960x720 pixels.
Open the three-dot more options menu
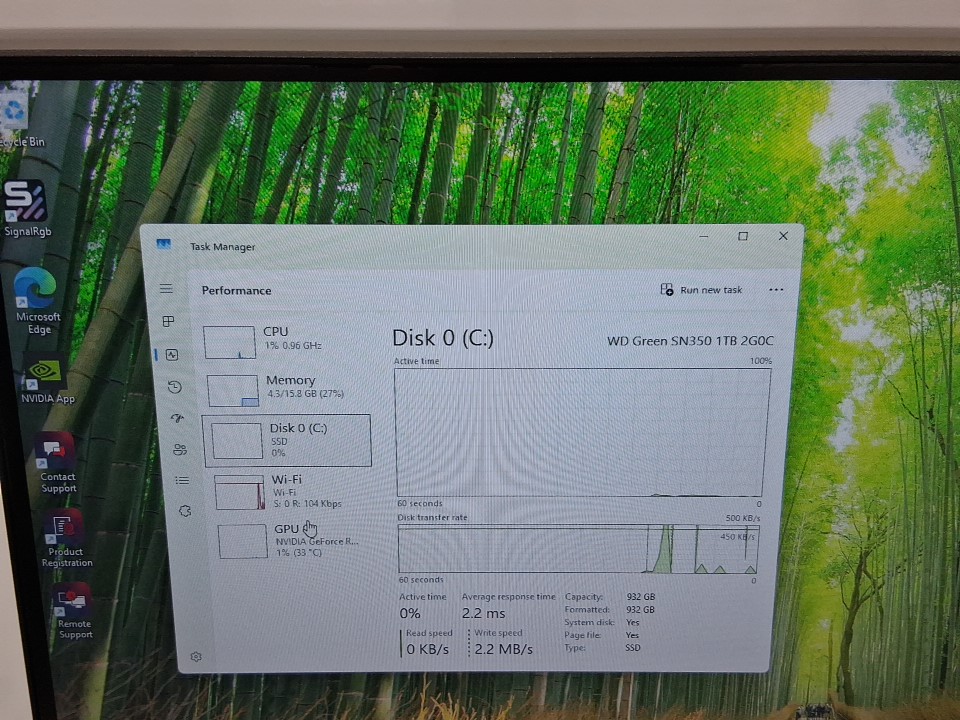pos(776,290)
